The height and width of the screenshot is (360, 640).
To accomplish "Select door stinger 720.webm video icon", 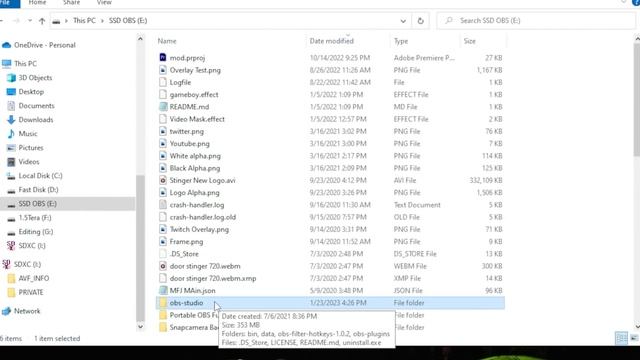I will (x=163, y=266).
